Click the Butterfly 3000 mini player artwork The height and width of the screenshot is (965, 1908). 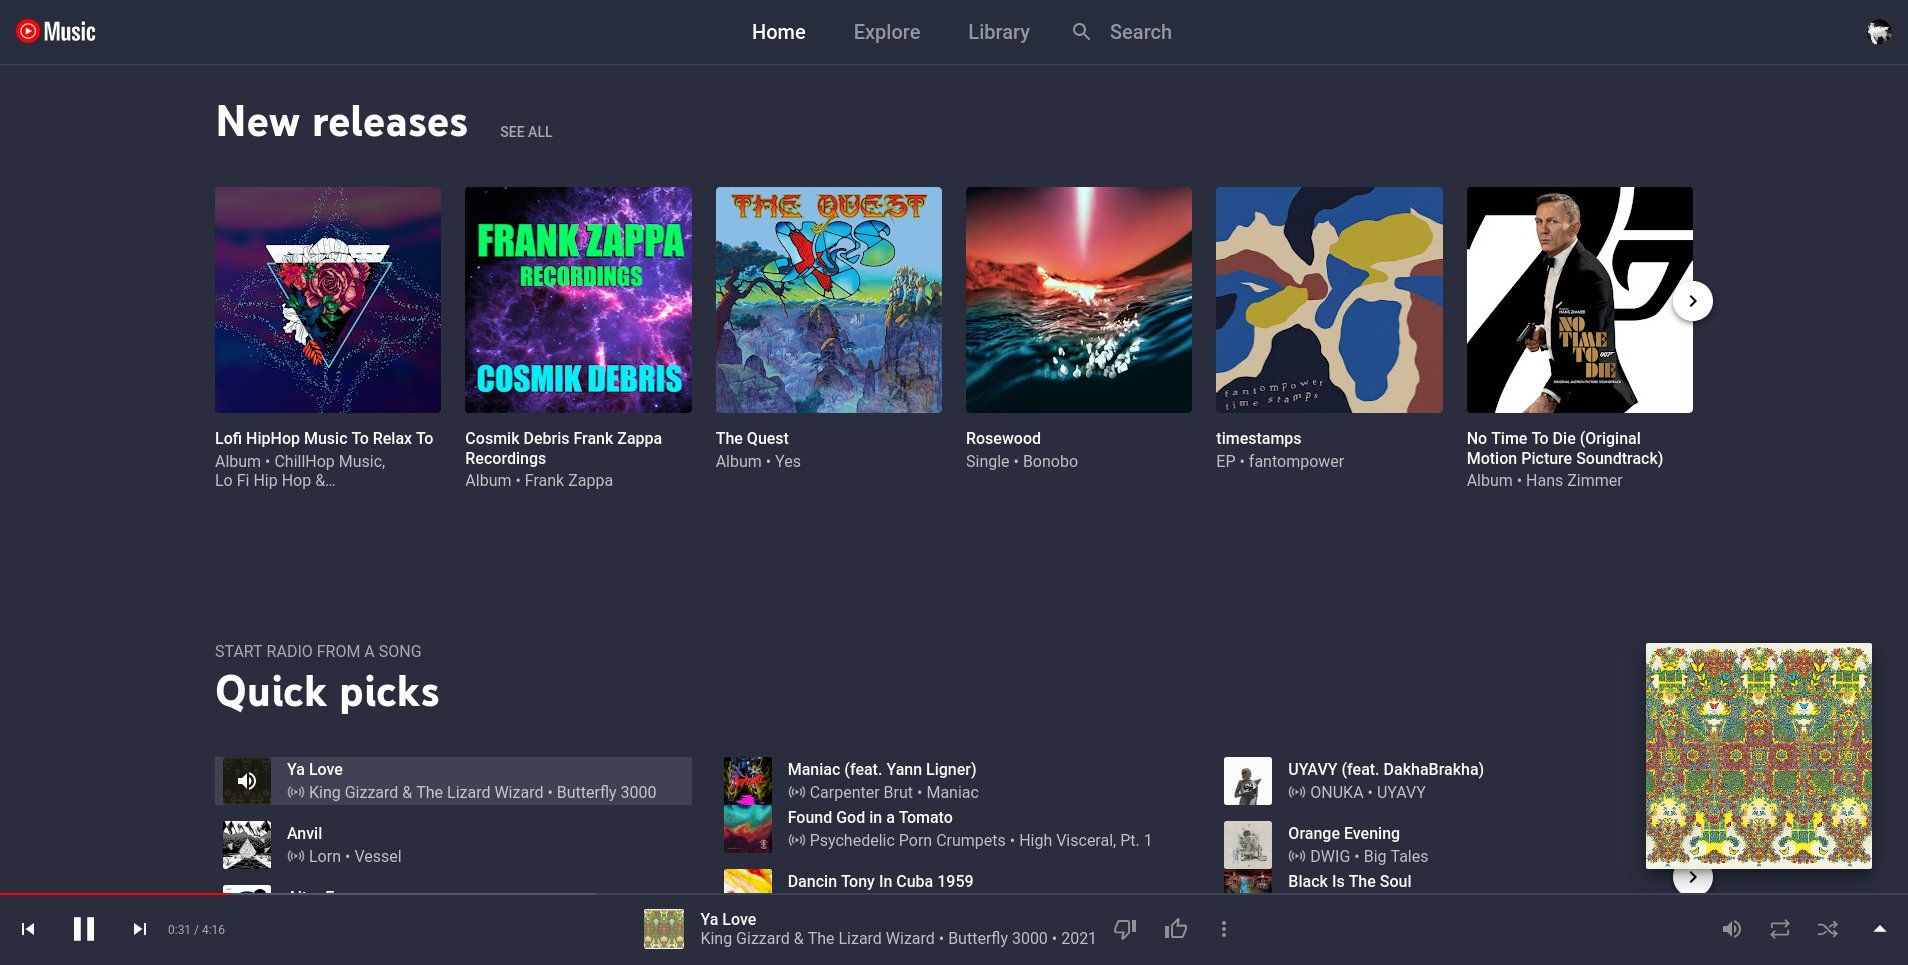[1759, 755]
